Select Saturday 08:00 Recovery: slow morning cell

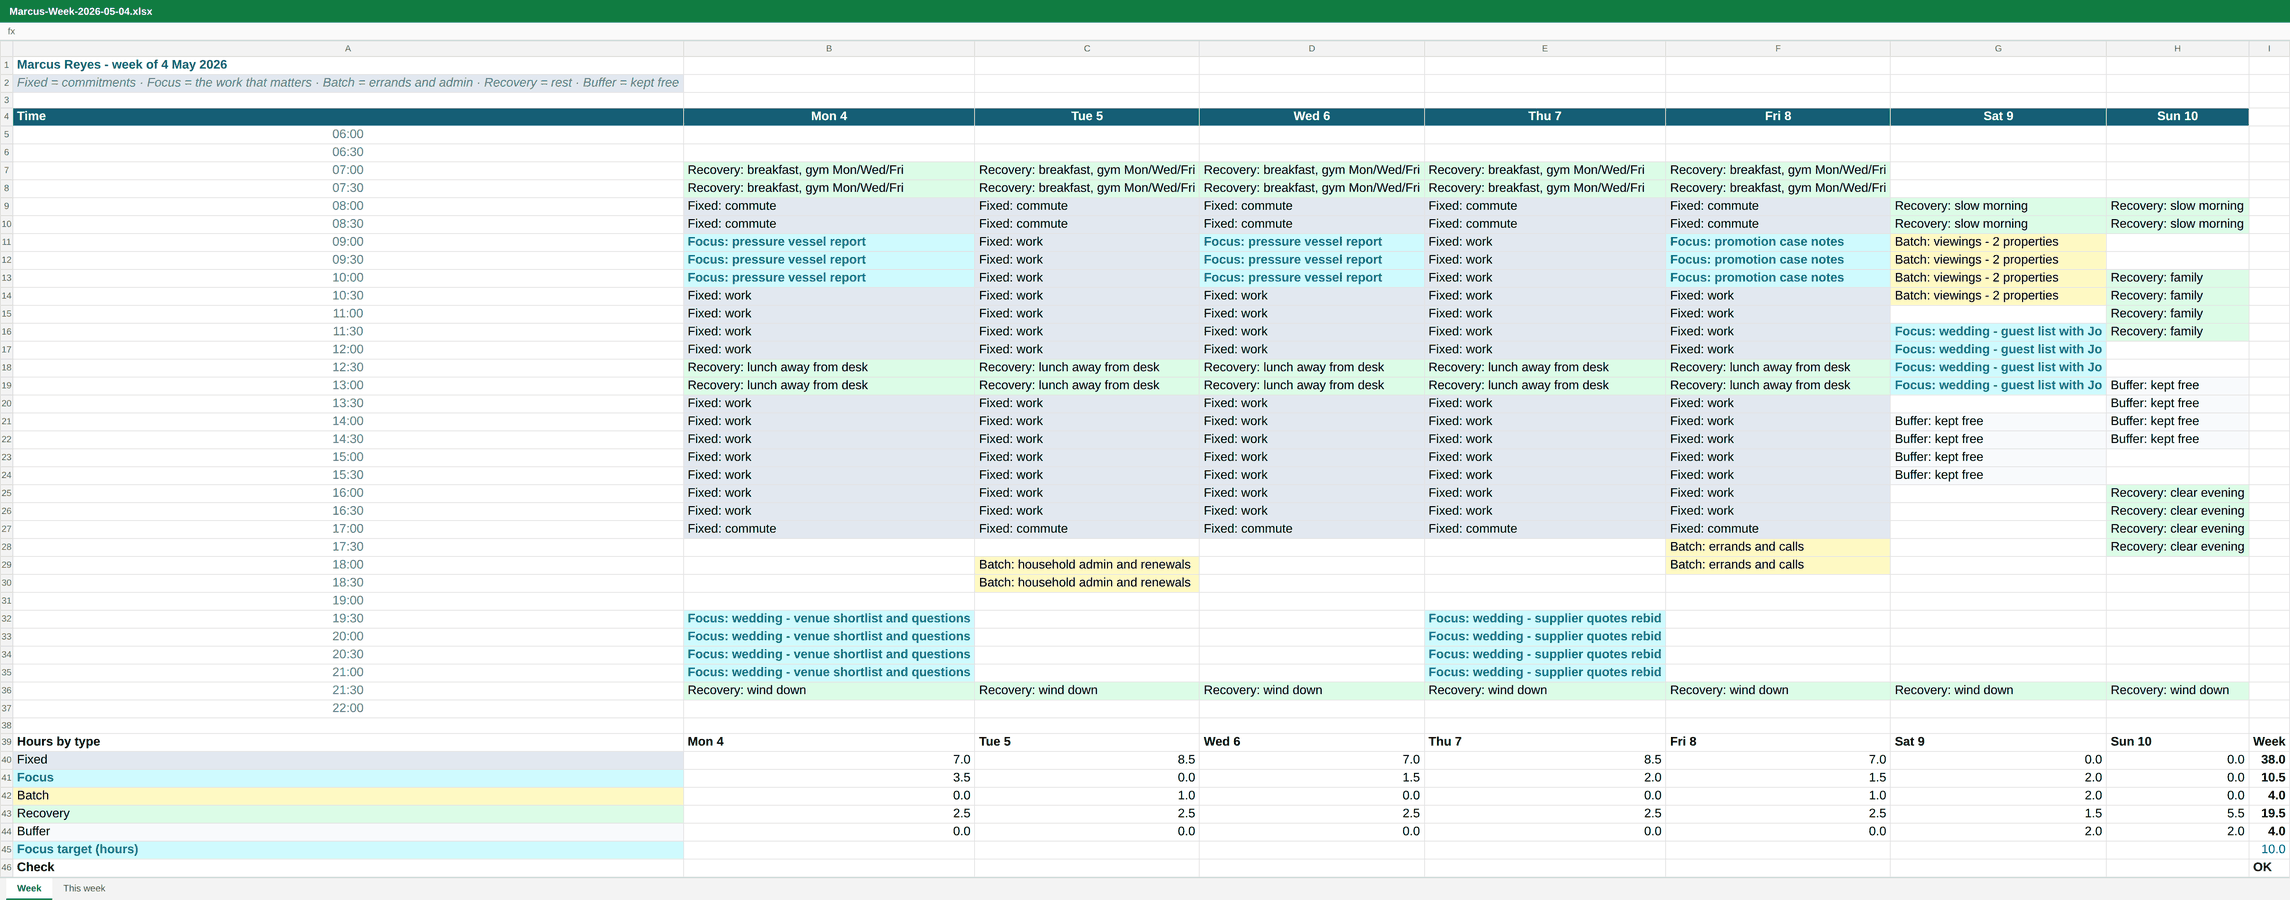1998,206
